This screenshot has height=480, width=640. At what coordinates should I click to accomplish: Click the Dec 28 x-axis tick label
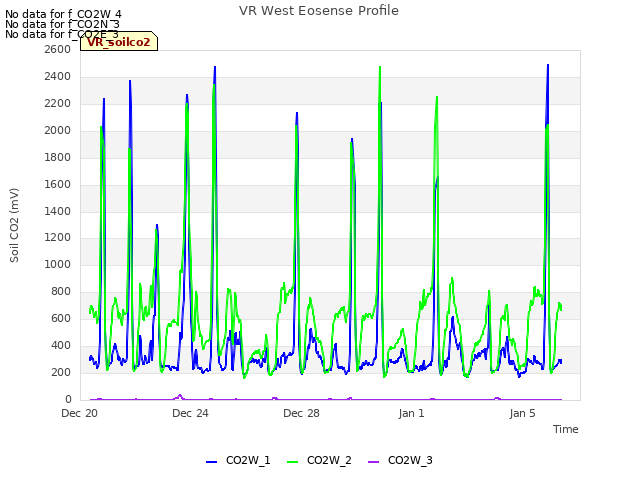[x=301, y=413]
